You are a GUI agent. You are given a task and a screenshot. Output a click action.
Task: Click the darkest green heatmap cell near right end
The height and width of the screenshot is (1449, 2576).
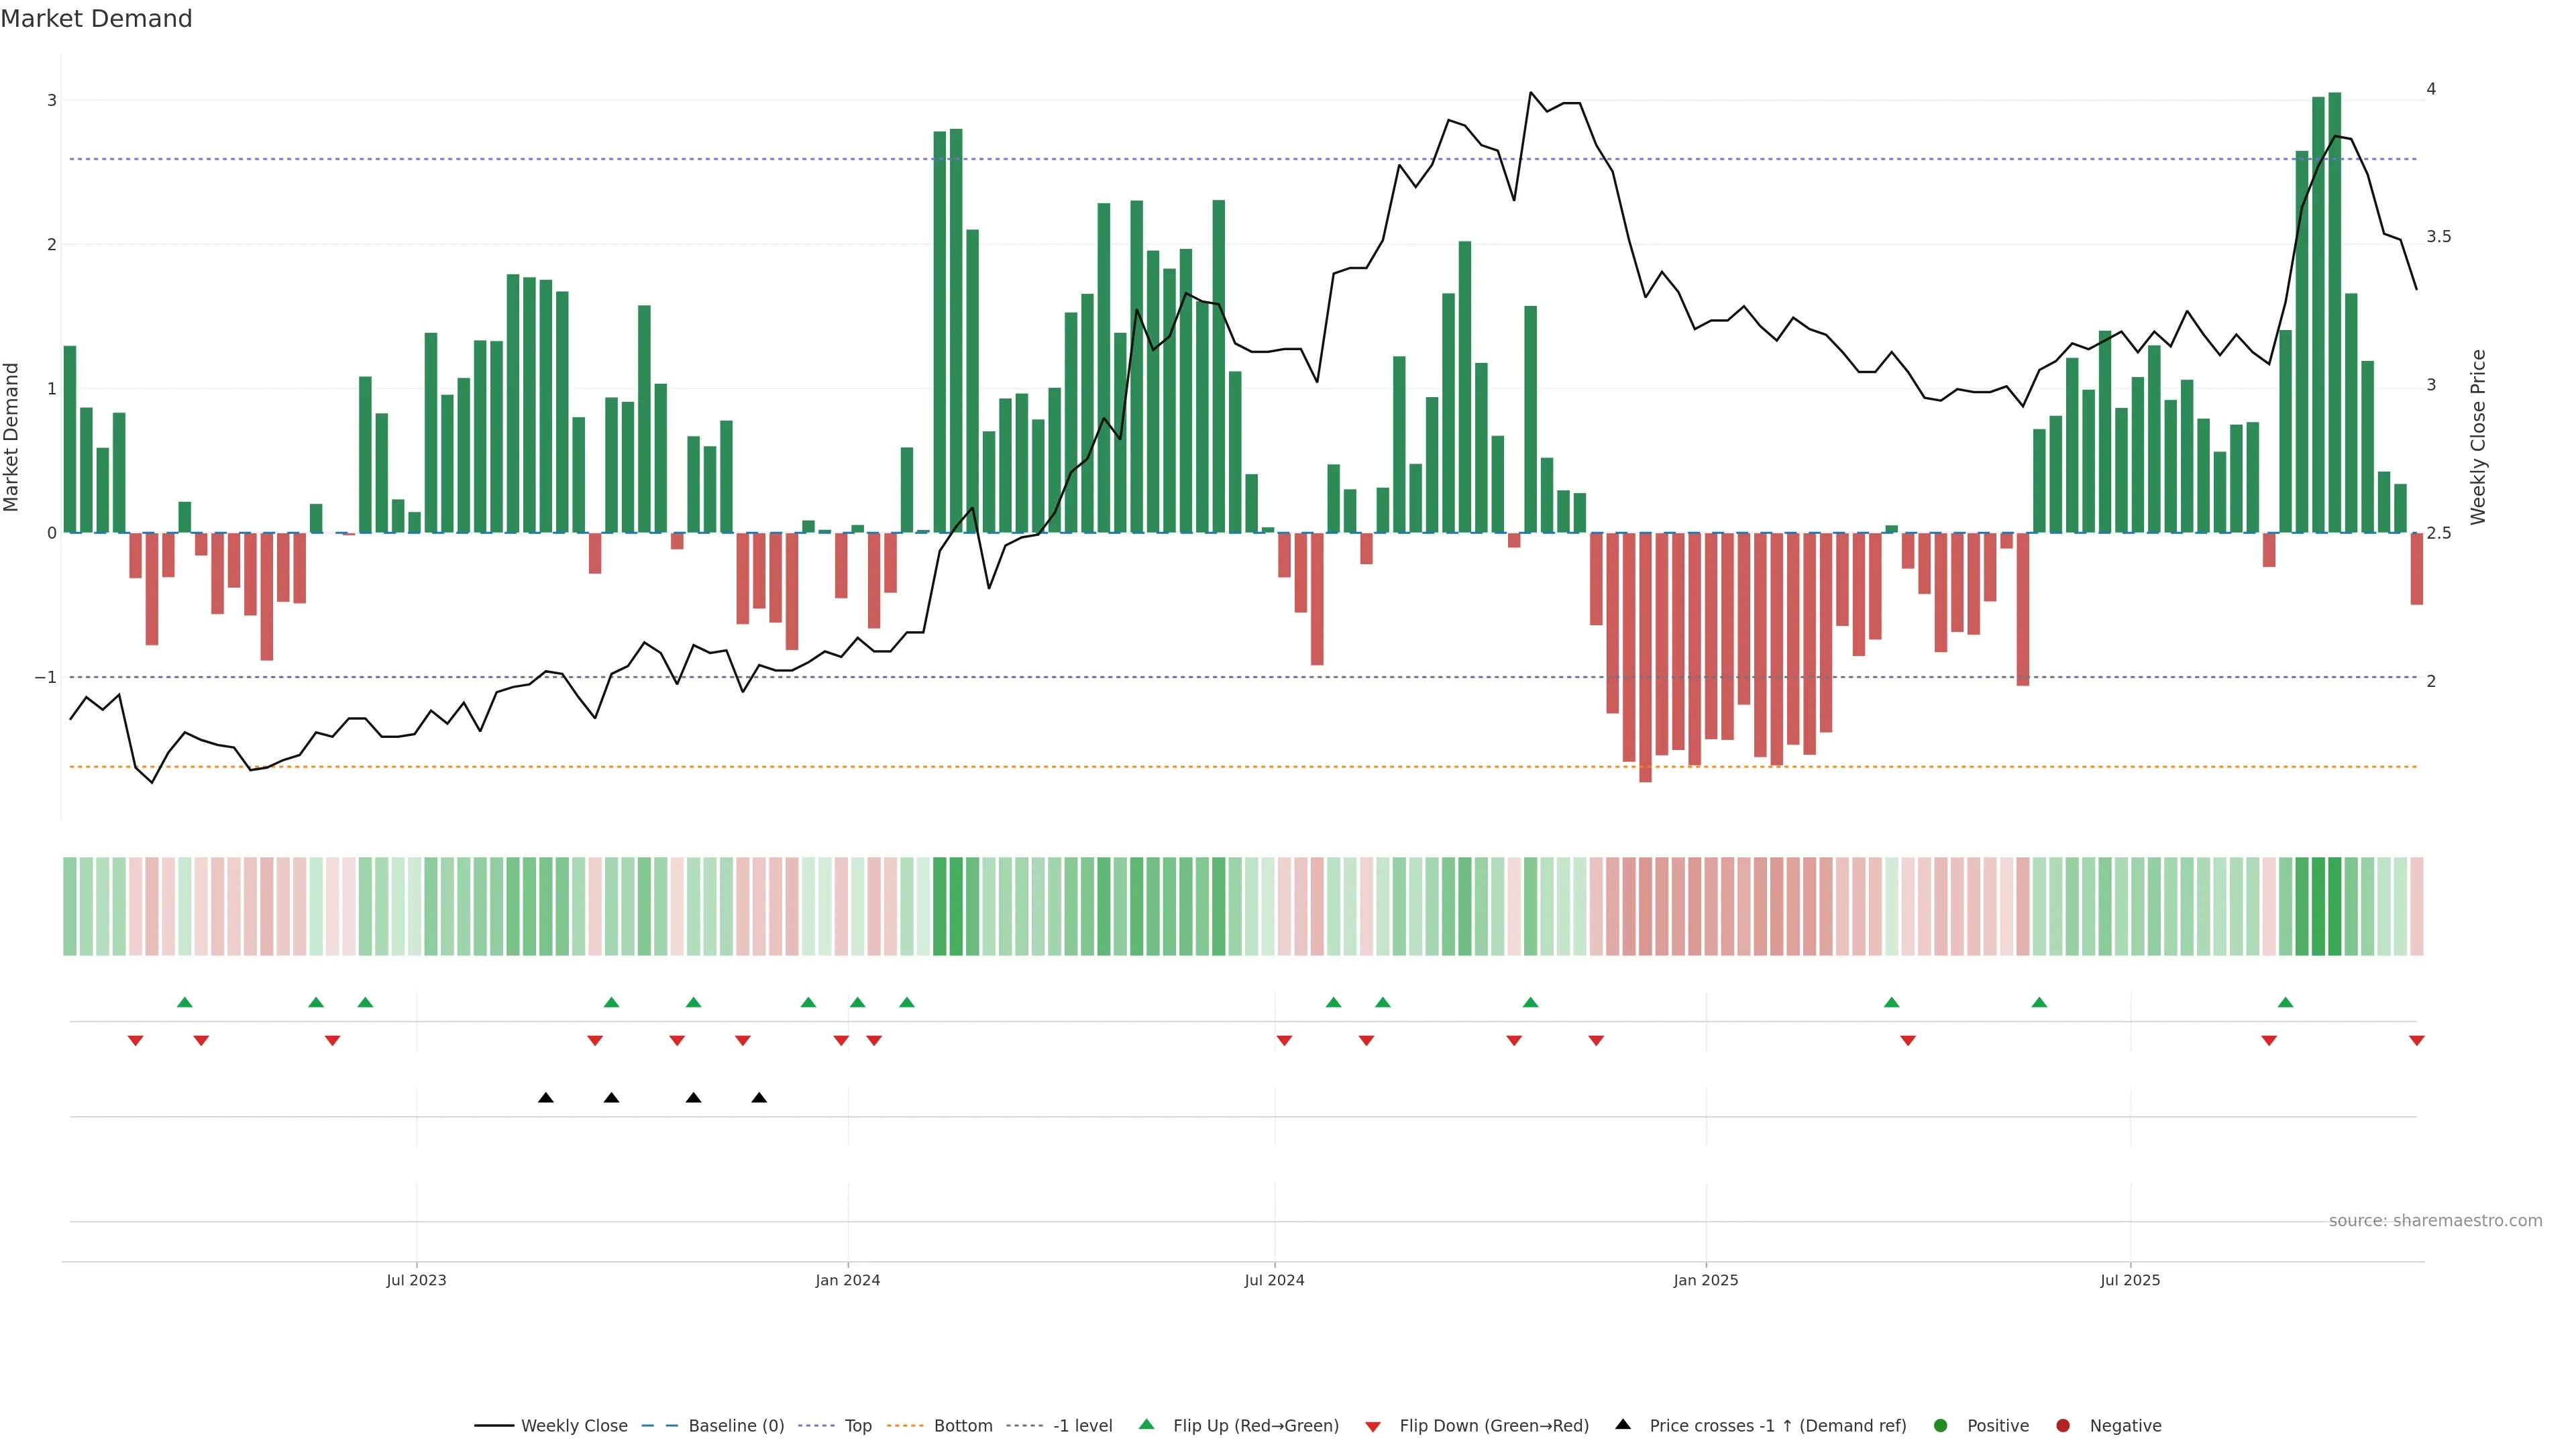2335,906
